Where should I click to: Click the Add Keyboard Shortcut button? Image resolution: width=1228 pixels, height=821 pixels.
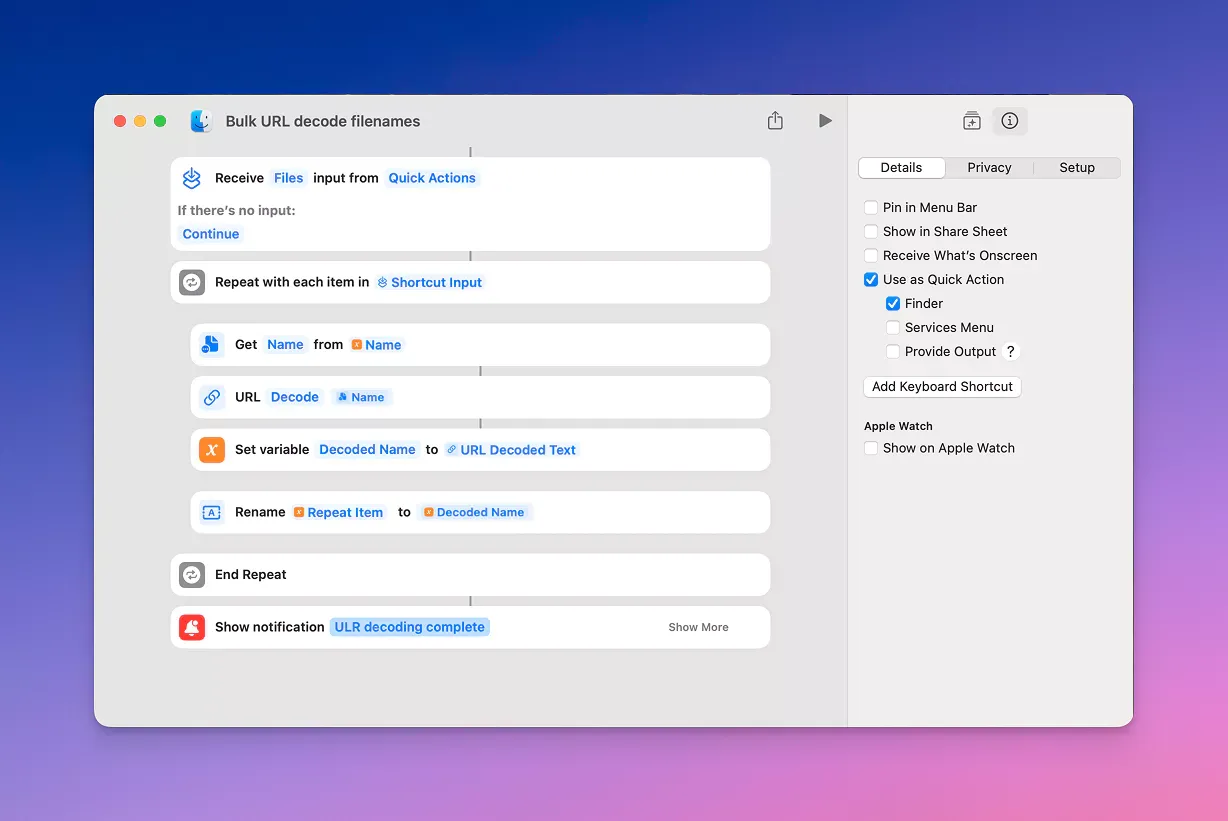click(x=941, y=386)
